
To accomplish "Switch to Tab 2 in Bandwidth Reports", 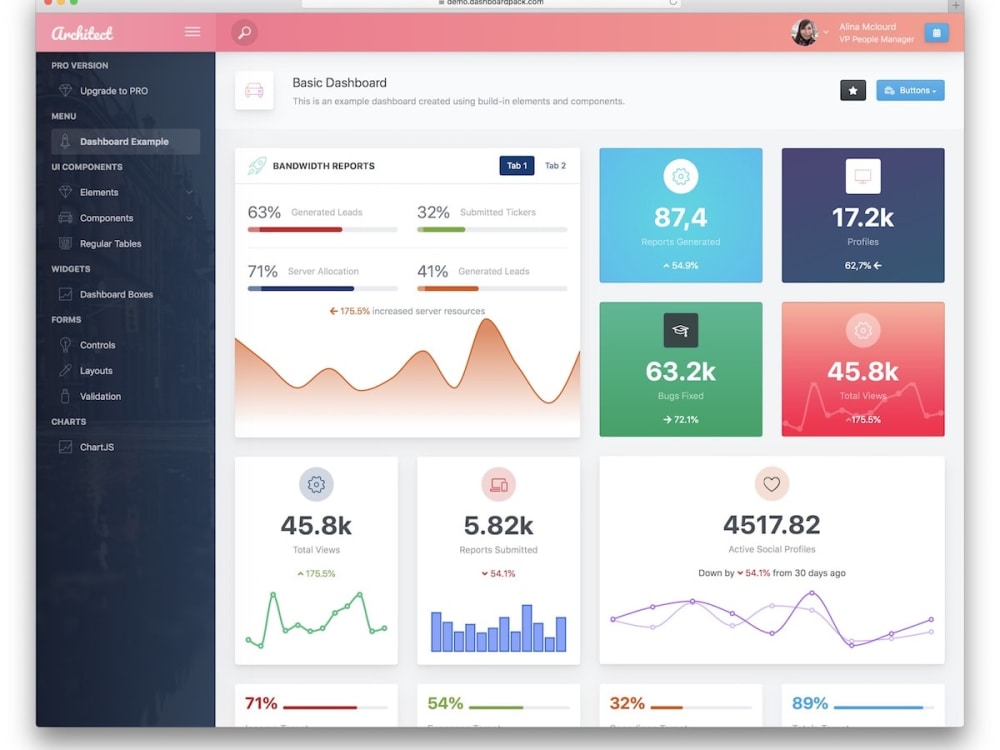I will (x=555, y=166).
